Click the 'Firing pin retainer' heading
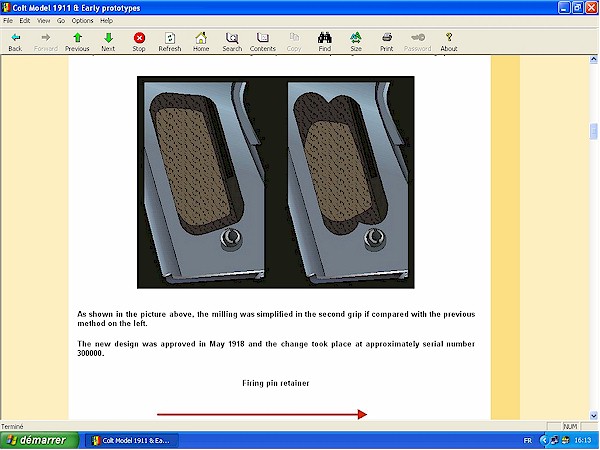Image resolution: width=600 pixels, height=450 pixels. tap(276, 383)
